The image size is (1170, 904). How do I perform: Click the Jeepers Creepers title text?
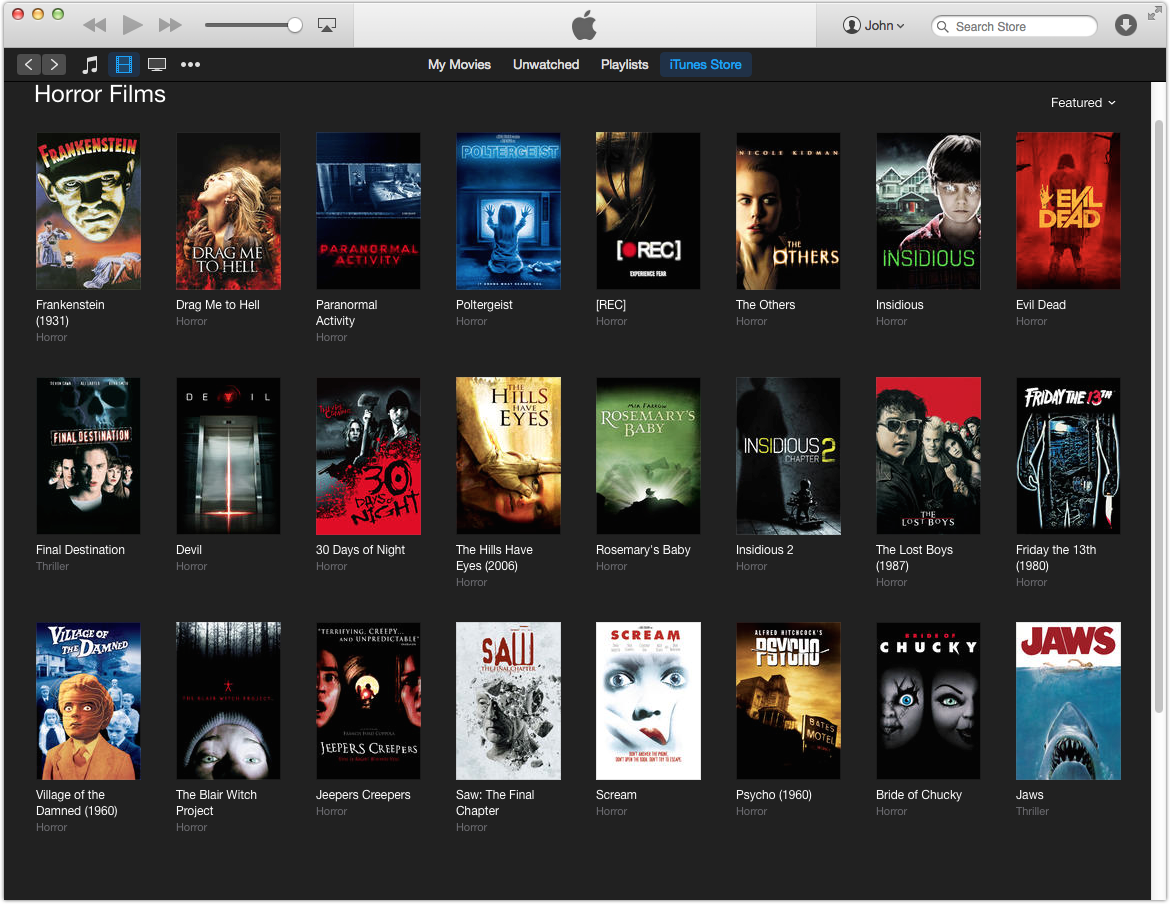[x=363, y=794]
